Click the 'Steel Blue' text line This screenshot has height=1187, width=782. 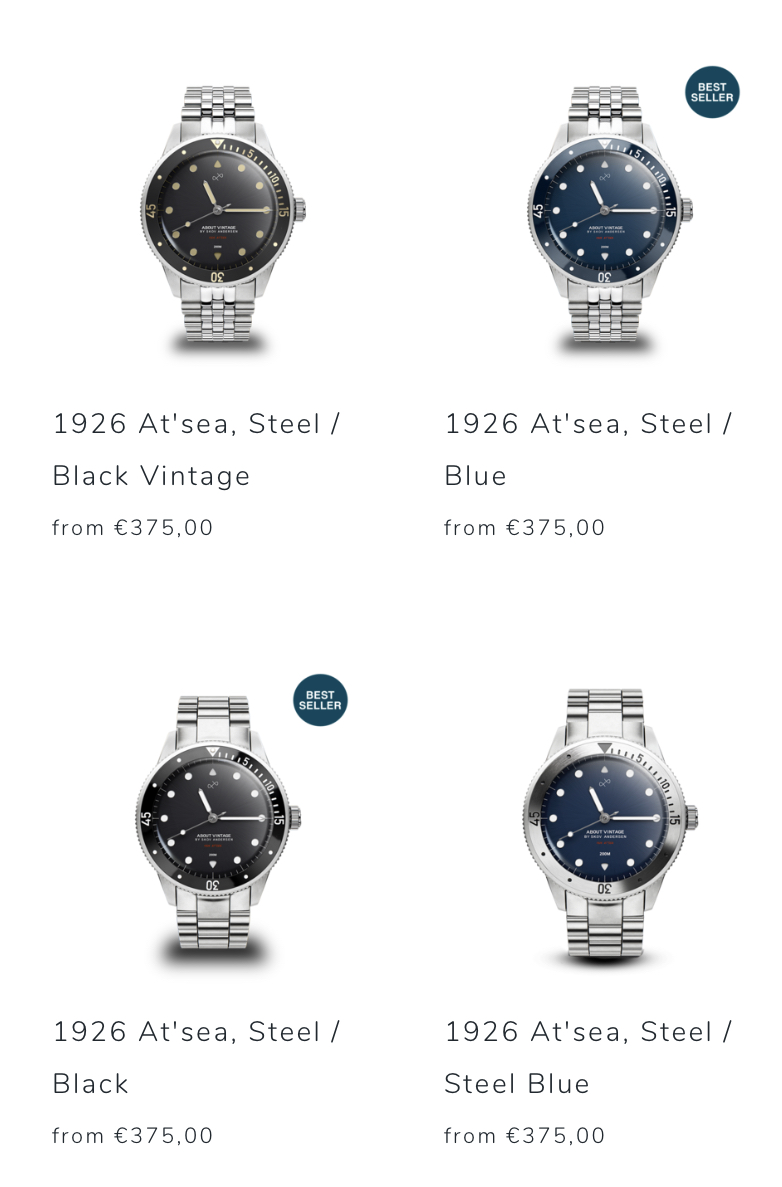coord(517,1084)
